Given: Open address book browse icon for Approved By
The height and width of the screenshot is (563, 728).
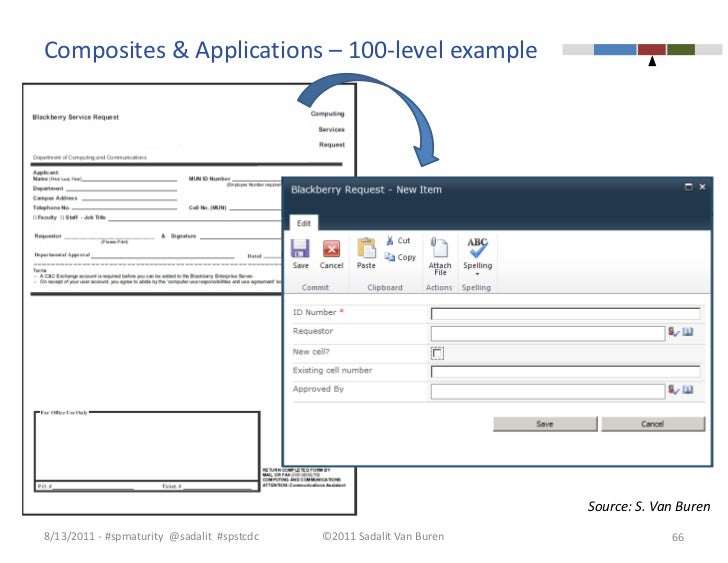Looking at the screenshot, I should (x=688, y=390).
